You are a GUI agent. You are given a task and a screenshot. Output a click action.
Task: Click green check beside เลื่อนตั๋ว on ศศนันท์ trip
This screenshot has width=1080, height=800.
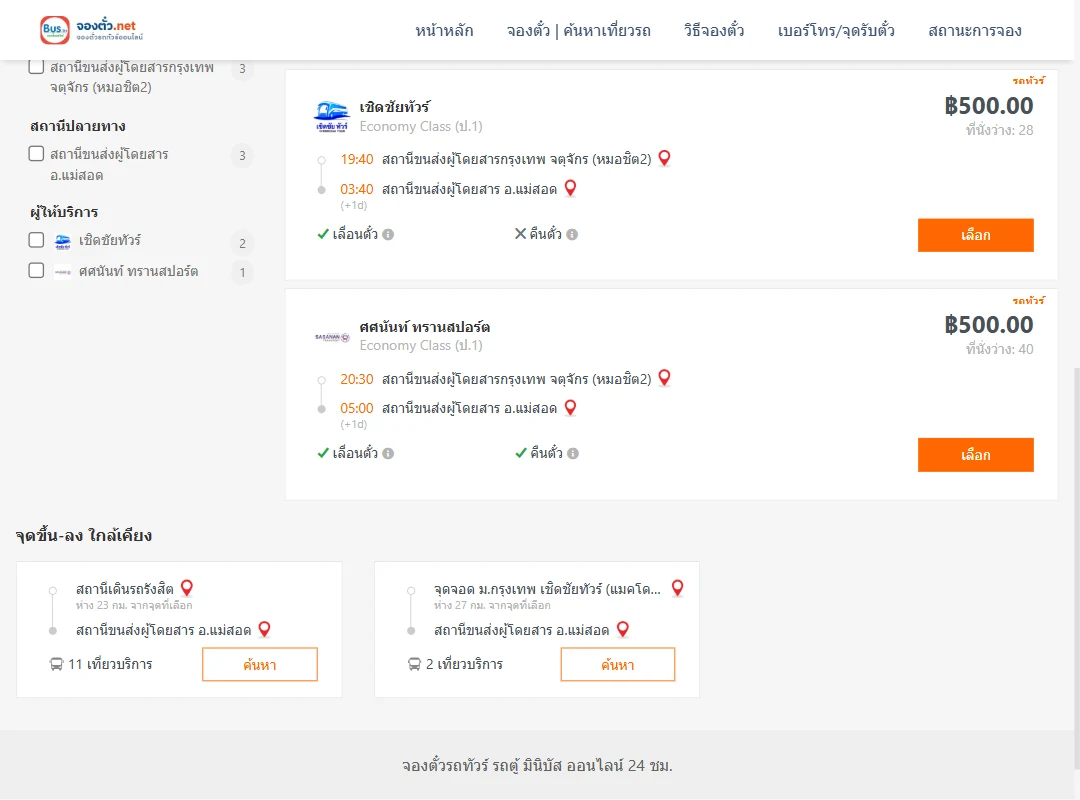323,453
